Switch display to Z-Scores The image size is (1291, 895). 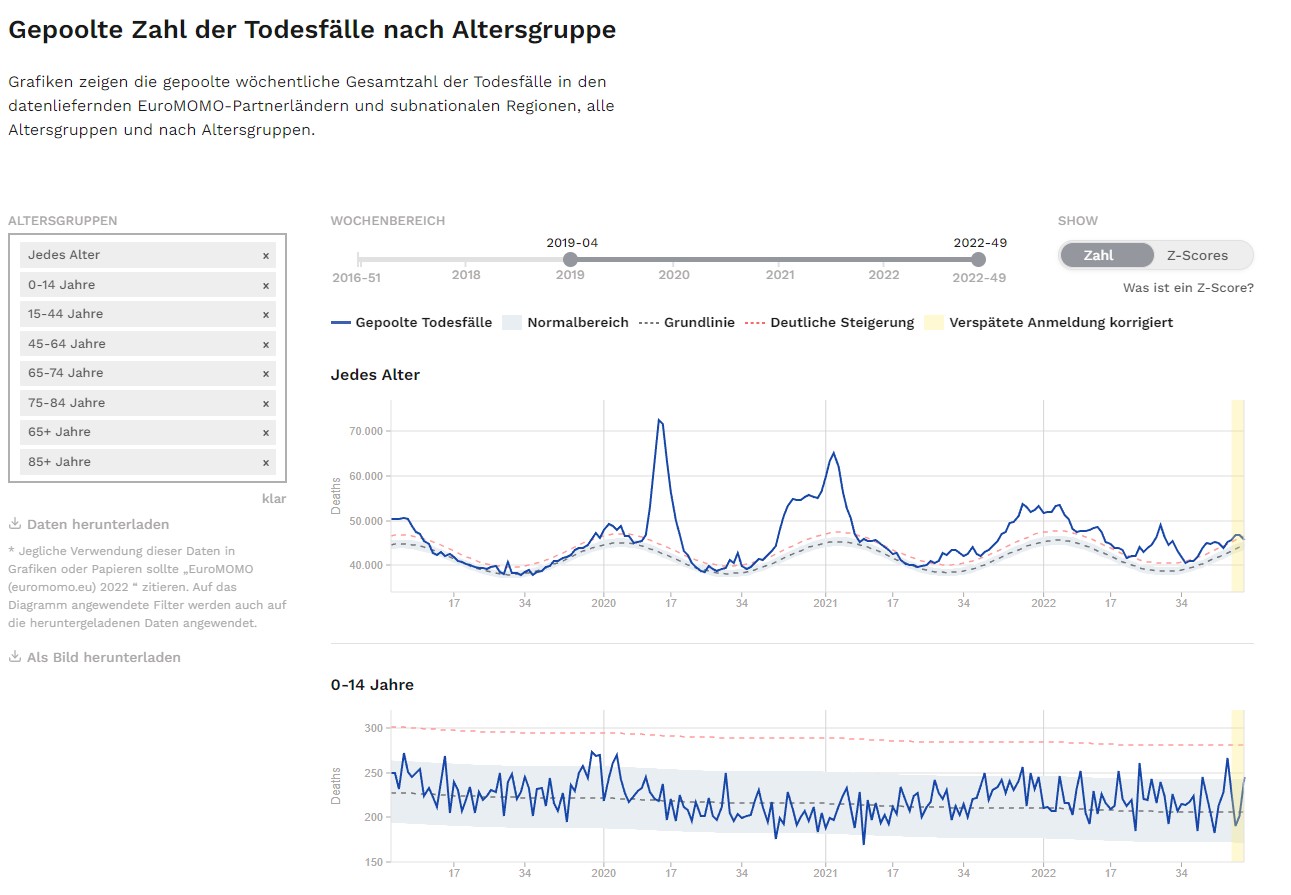(1197, 256)
